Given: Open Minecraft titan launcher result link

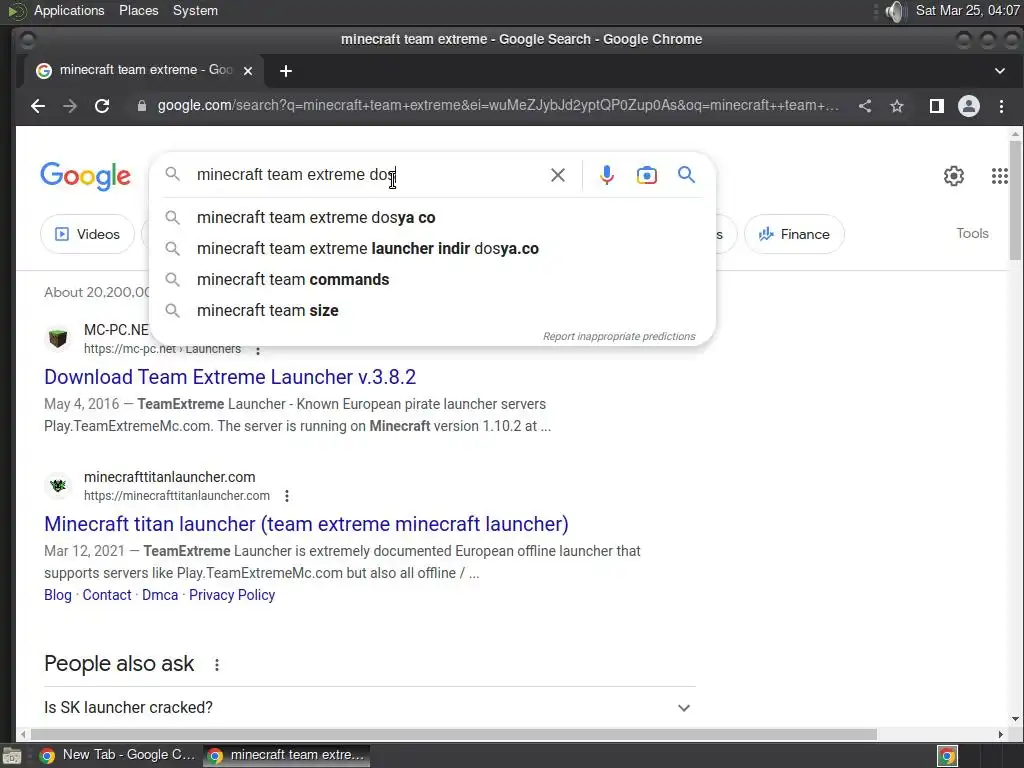Looking at the screenshot, I should 306,524.
